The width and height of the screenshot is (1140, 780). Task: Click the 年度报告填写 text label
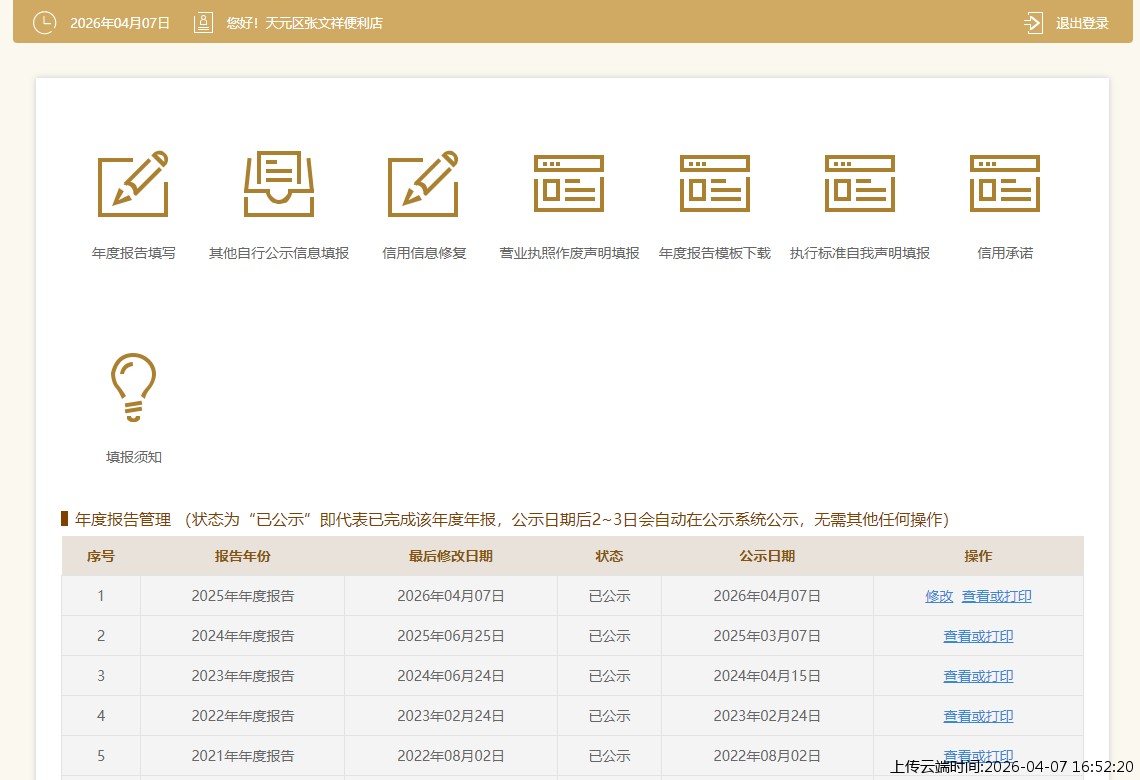(x=133, y=253)
